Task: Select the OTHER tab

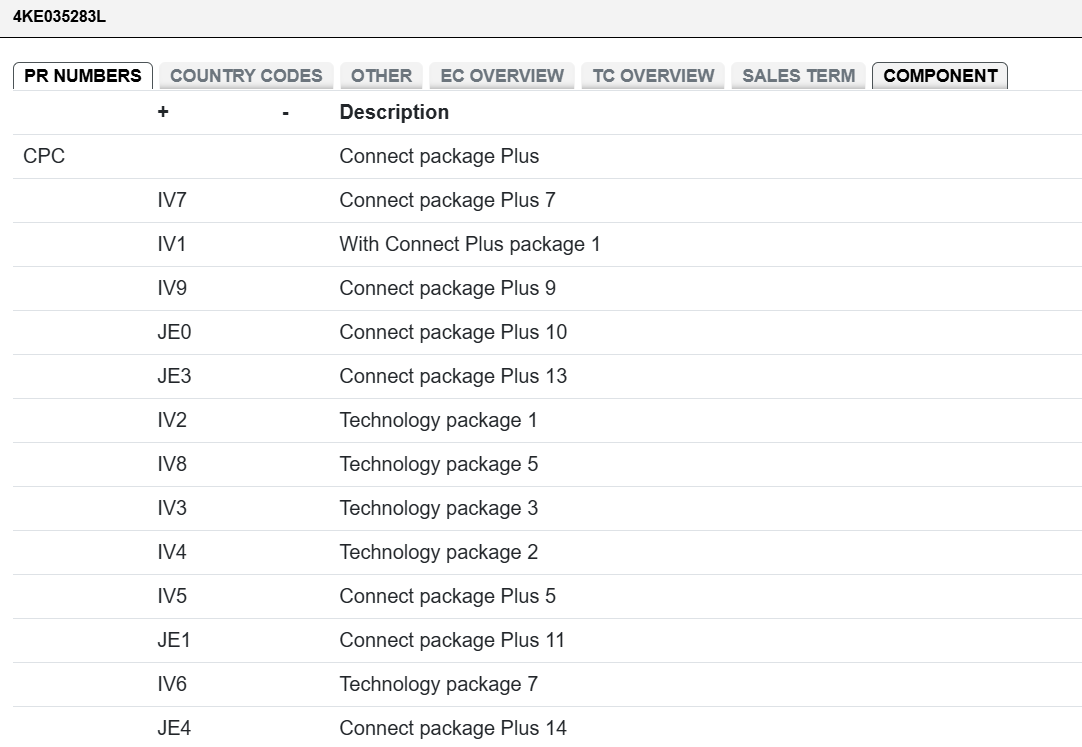Action: click(x=382, y=76)
